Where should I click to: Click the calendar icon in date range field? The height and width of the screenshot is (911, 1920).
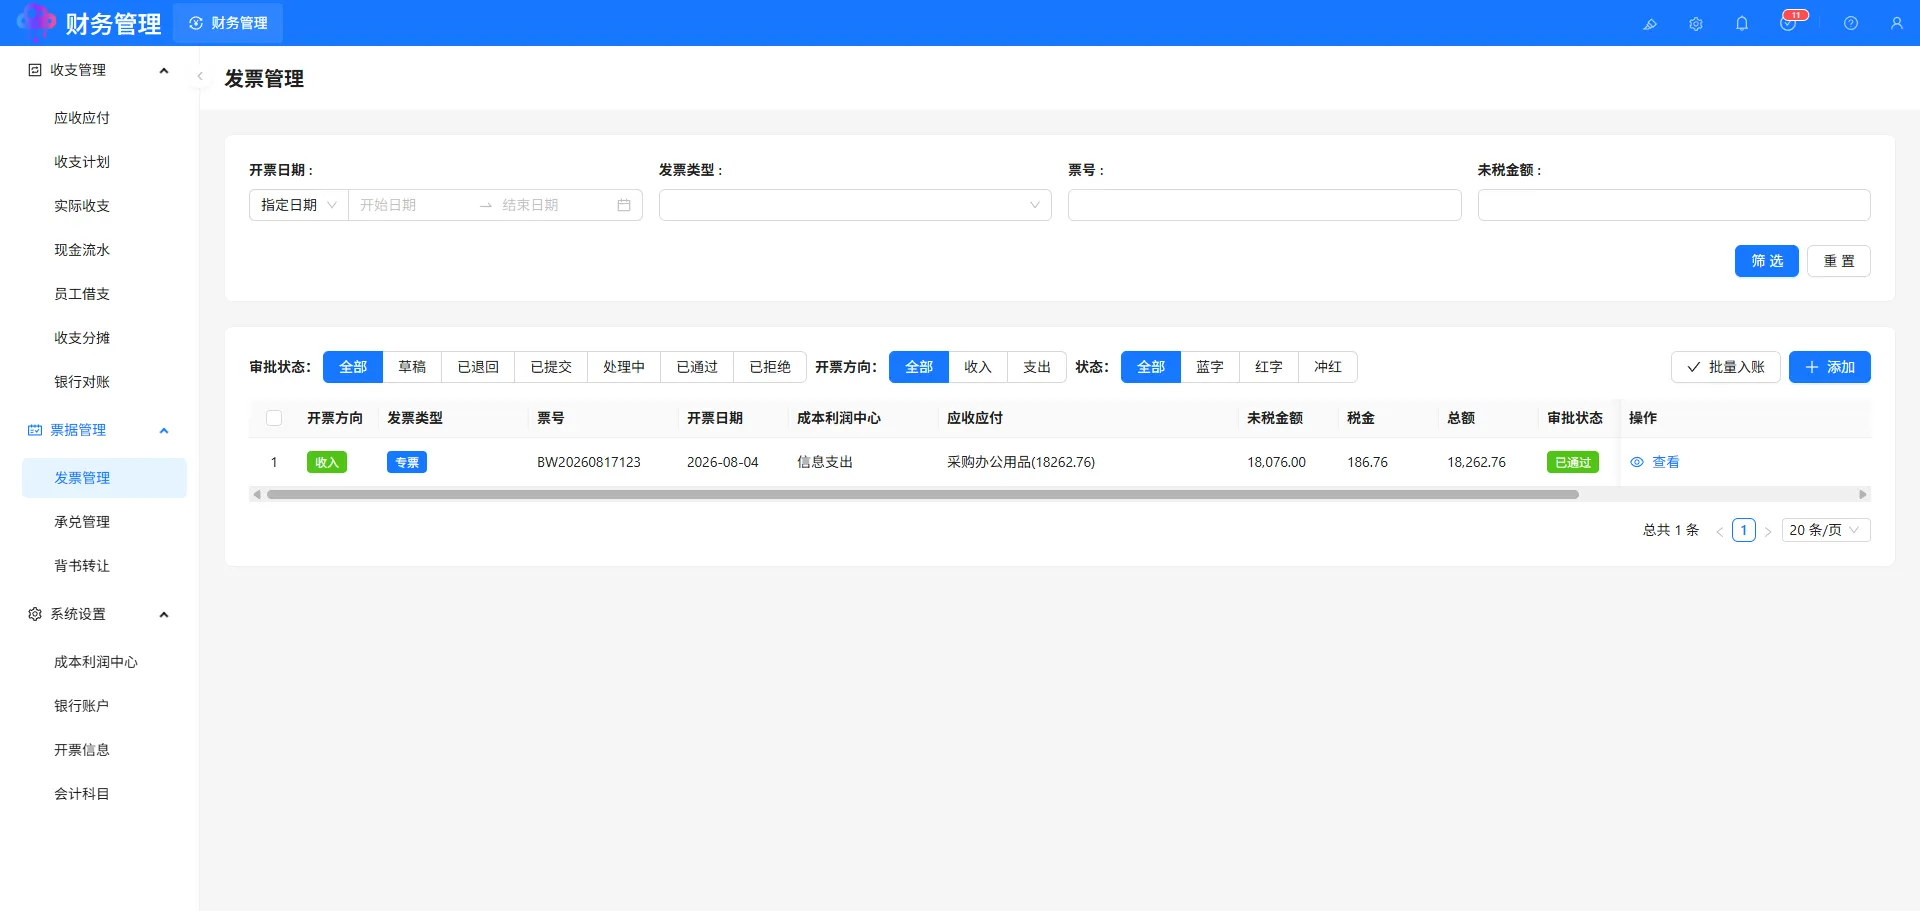[x=624, y=205]
